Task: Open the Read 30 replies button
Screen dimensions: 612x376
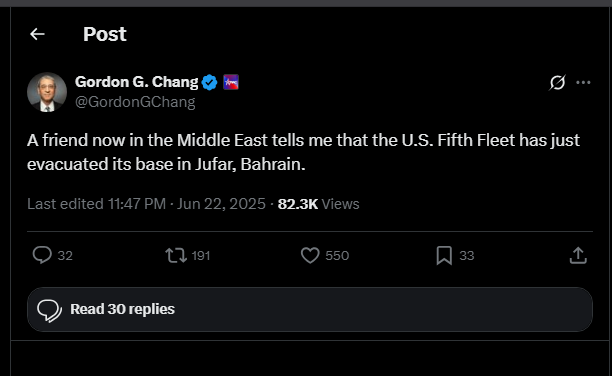Action: [x=310, y=310]
